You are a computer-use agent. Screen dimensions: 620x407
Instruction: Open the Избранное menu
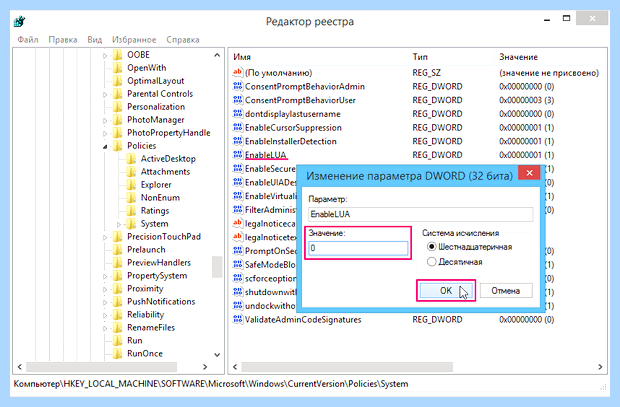(x=134, y=40)
